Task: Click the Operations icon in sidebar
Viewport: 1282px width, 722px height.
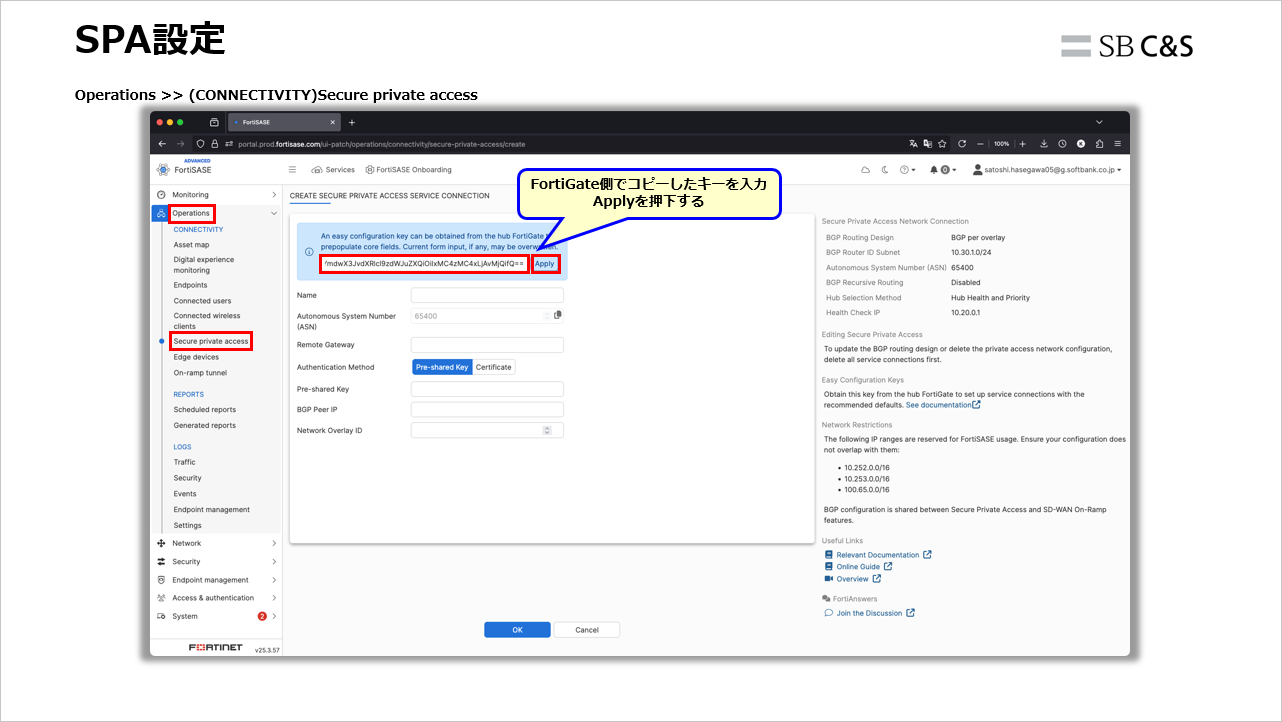Action: coord(161,213)
